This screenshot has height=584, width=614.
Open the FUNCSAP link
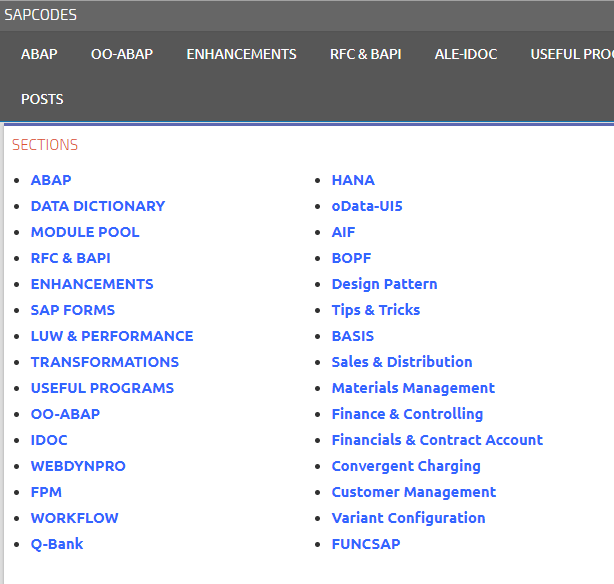366,544
